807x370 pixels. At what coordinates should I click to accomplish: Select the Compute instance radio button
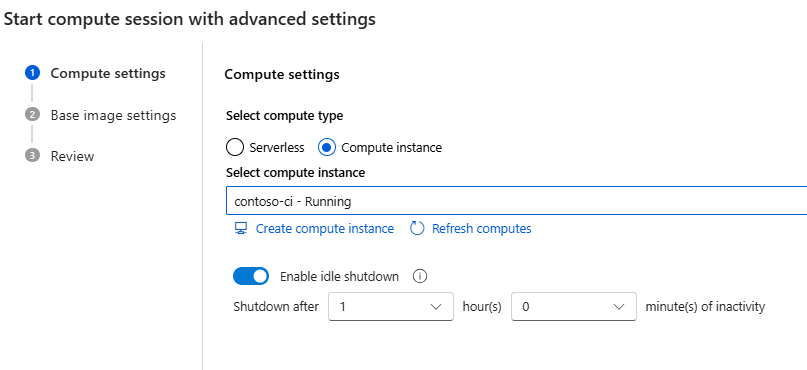(x=326, y=148)
